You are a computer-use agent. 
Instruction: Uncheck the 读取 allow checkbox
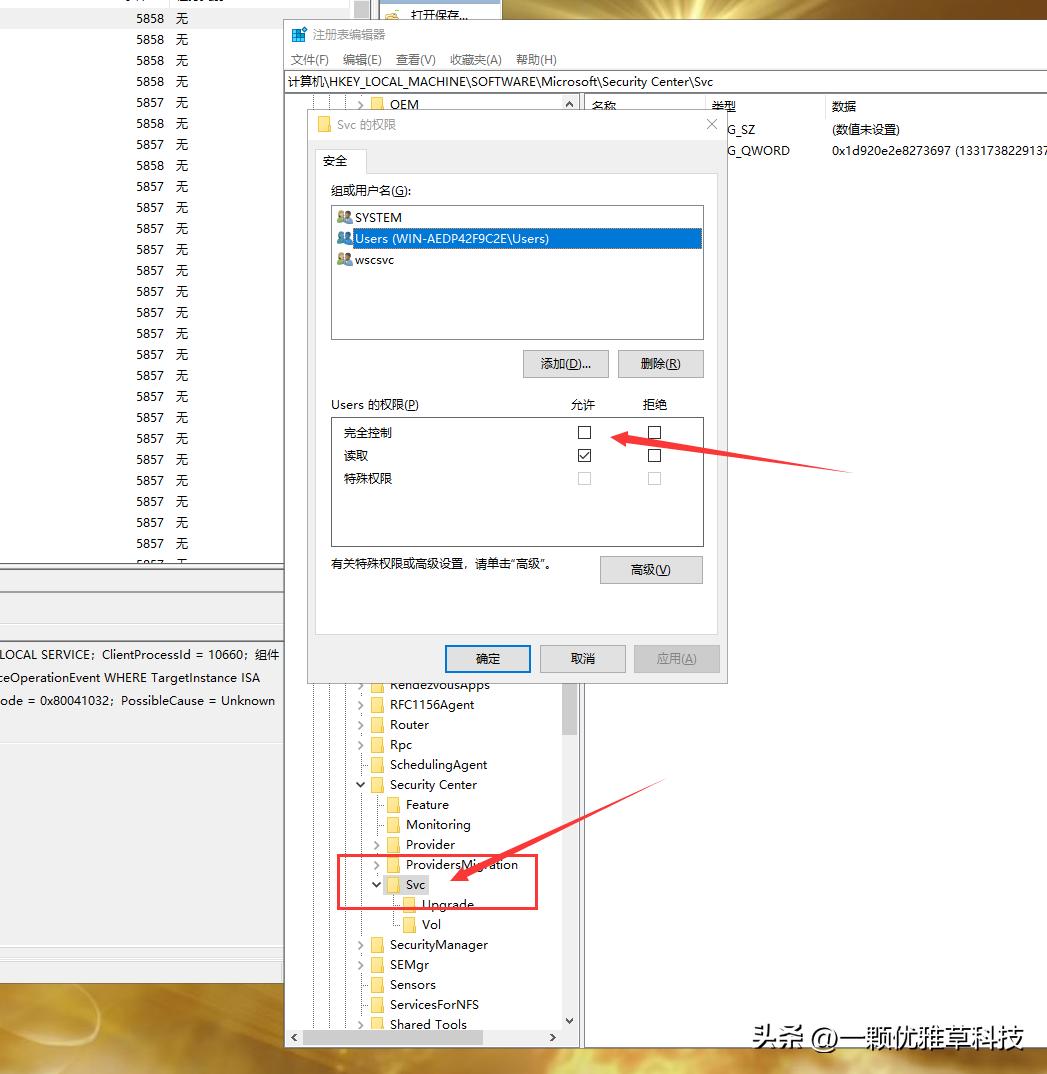point(585,455)
